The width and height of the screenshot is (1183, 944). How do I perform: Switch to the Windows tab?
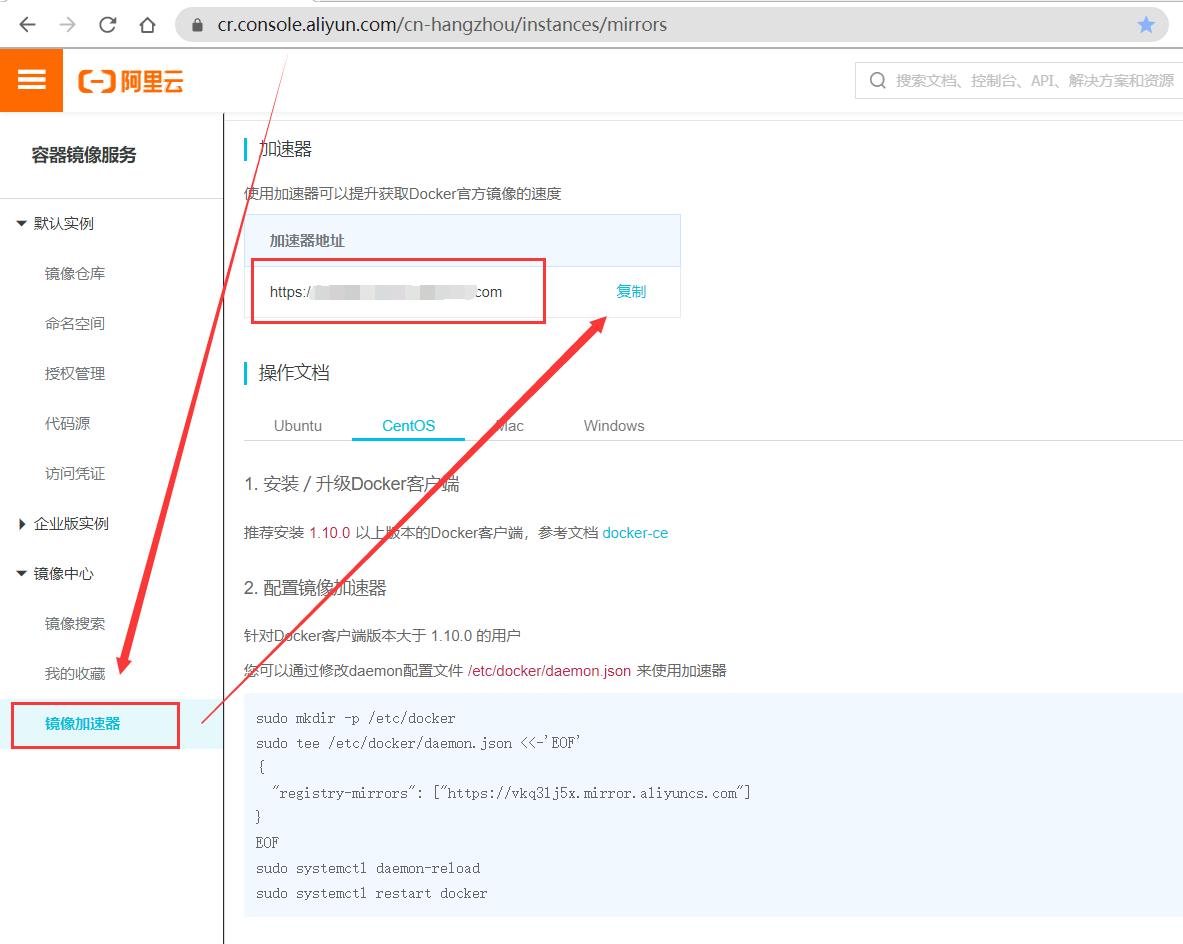coord(614,426)
